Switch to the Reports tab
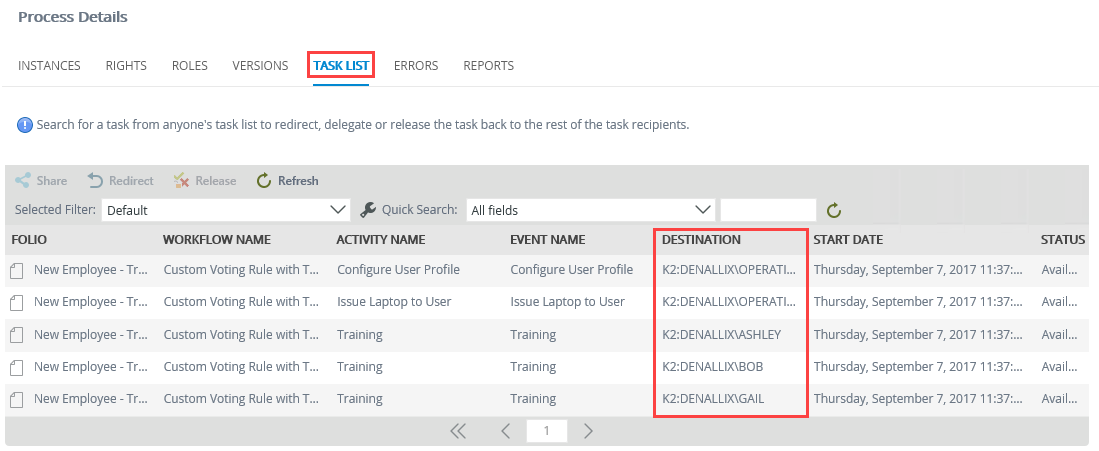This screenshot has height=451, width=1099. click(489, 65)
